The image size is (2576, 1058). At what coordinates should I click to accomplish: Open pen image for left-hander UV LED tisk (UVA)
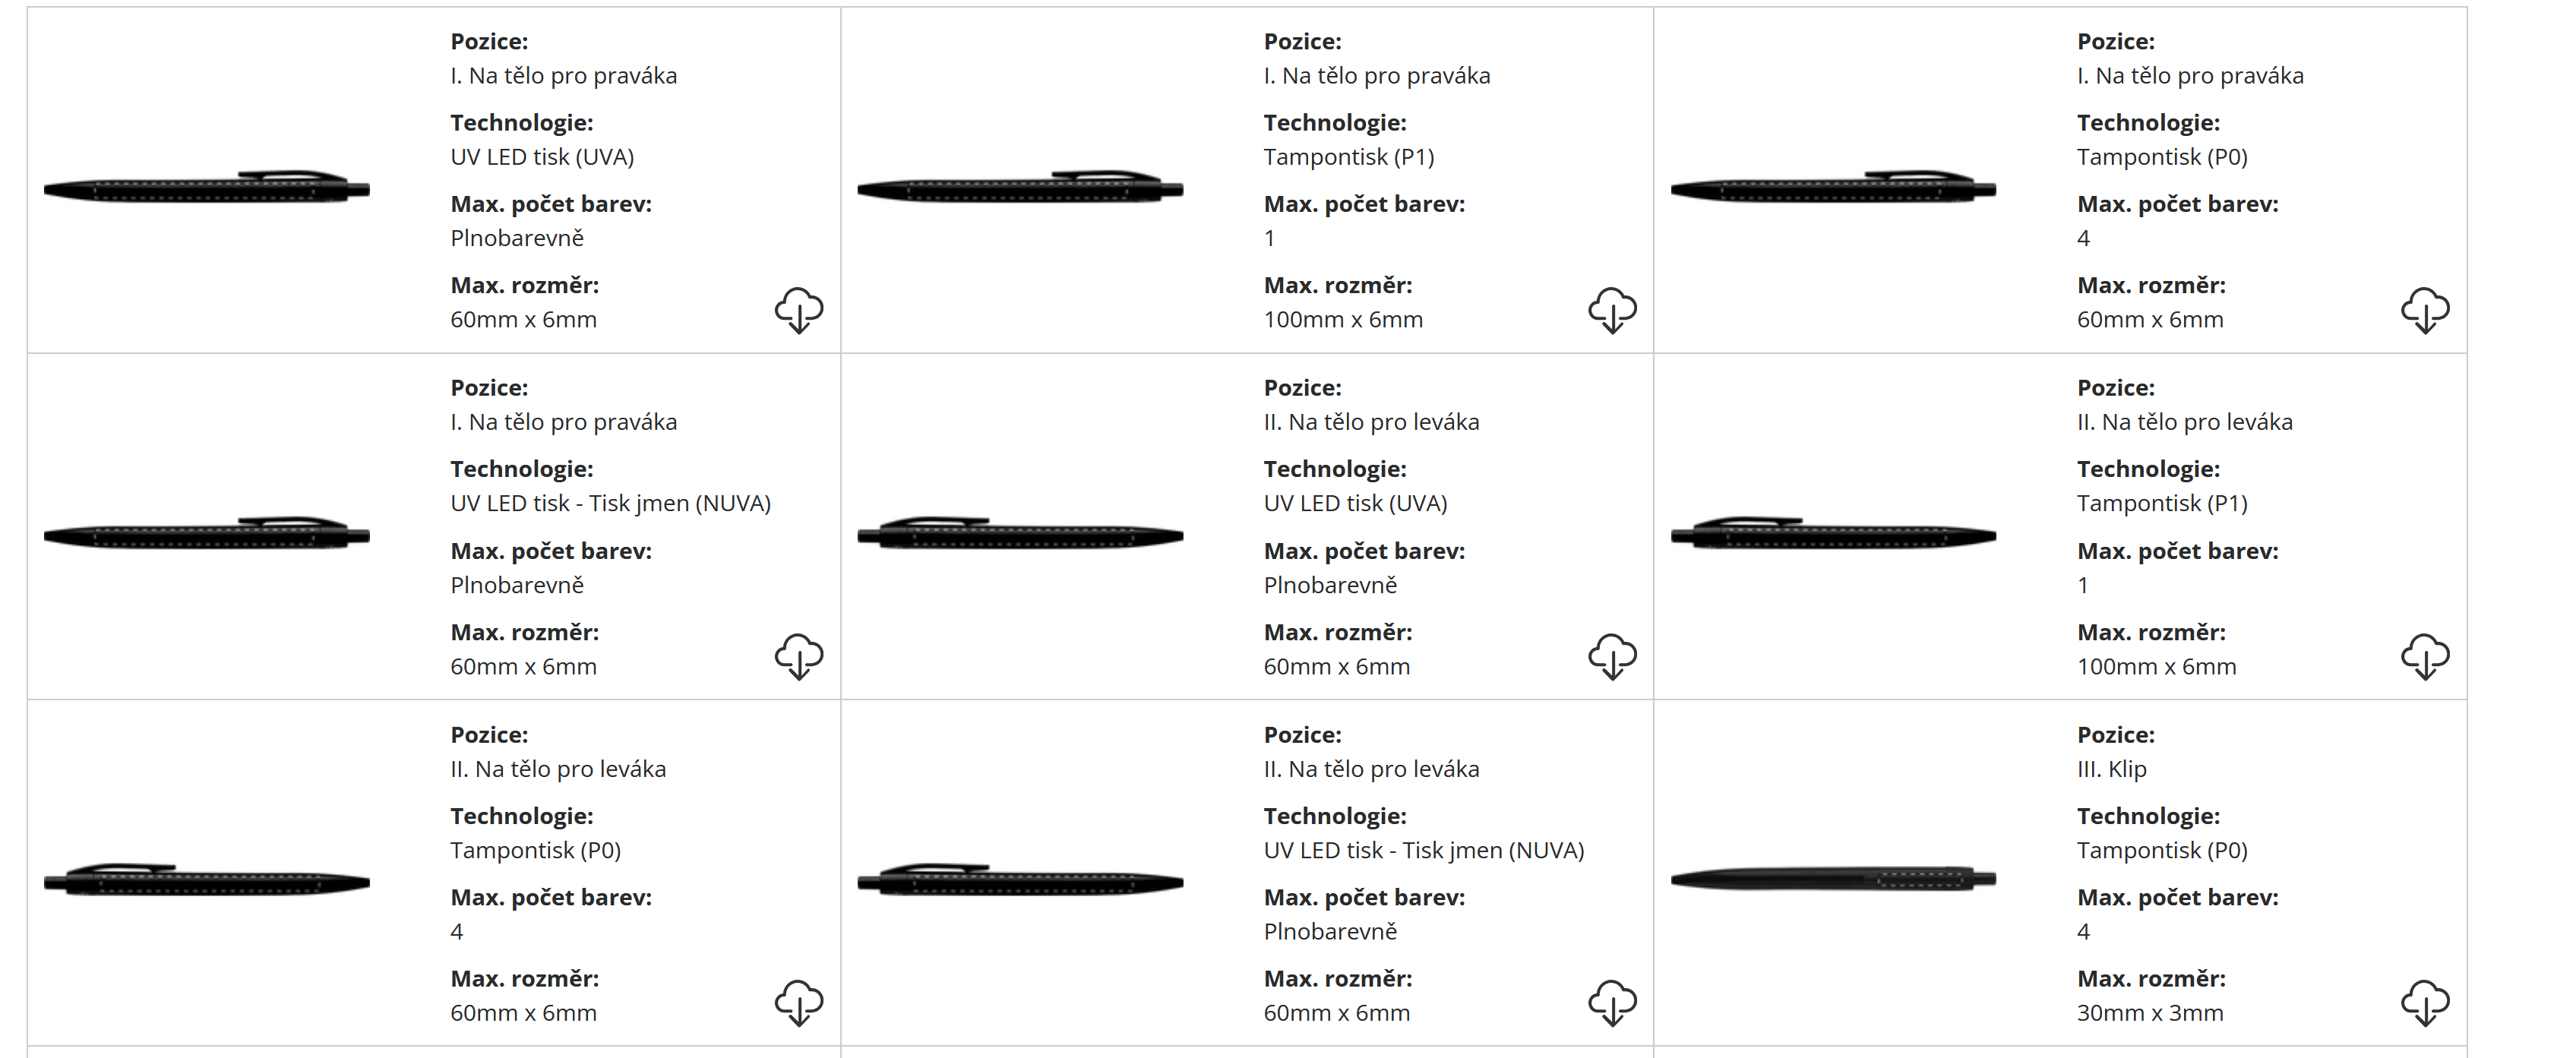click(x=1020, y=534)
